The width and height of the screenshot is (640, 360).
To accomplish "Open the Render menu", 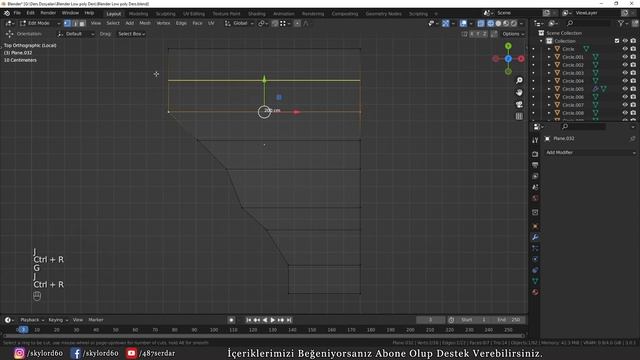I will [48, 13].
